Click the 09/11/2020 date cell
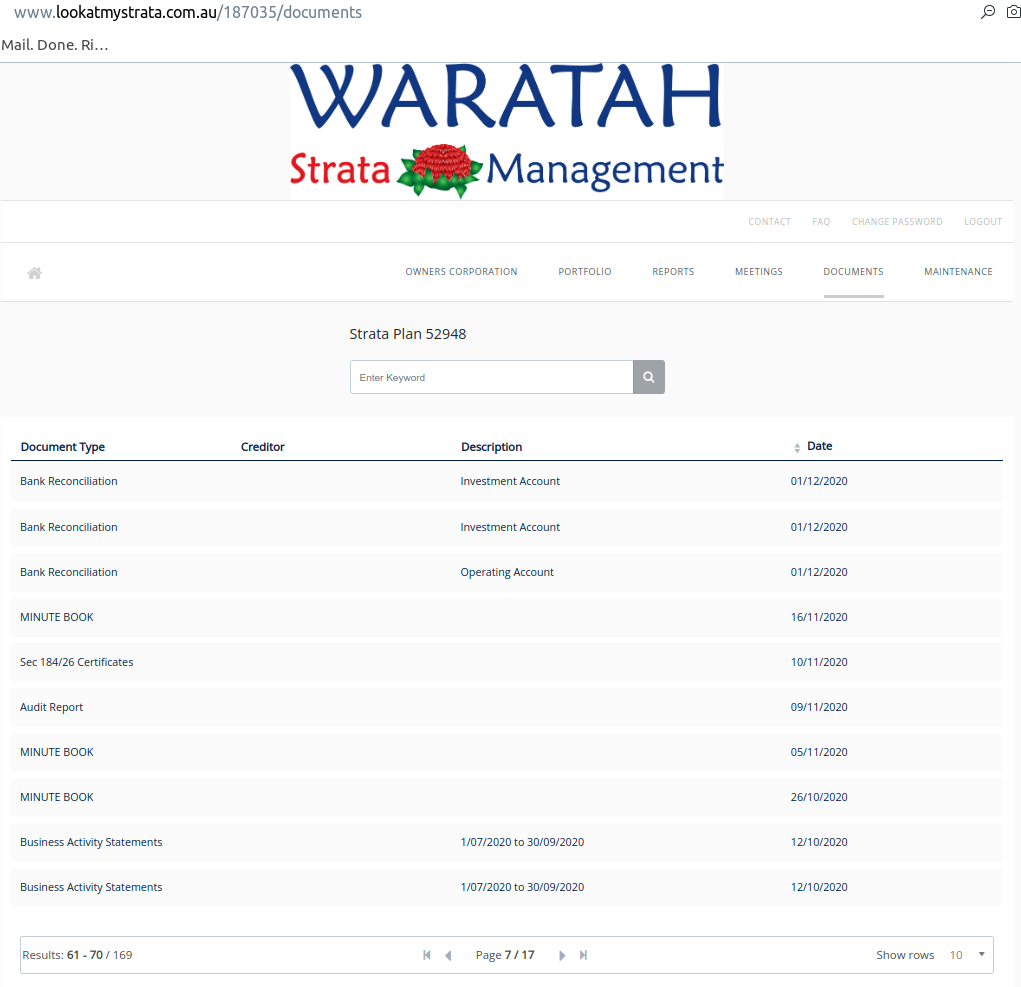The width and height of the screenshot is (1021, 987). [x=819, y=707]
